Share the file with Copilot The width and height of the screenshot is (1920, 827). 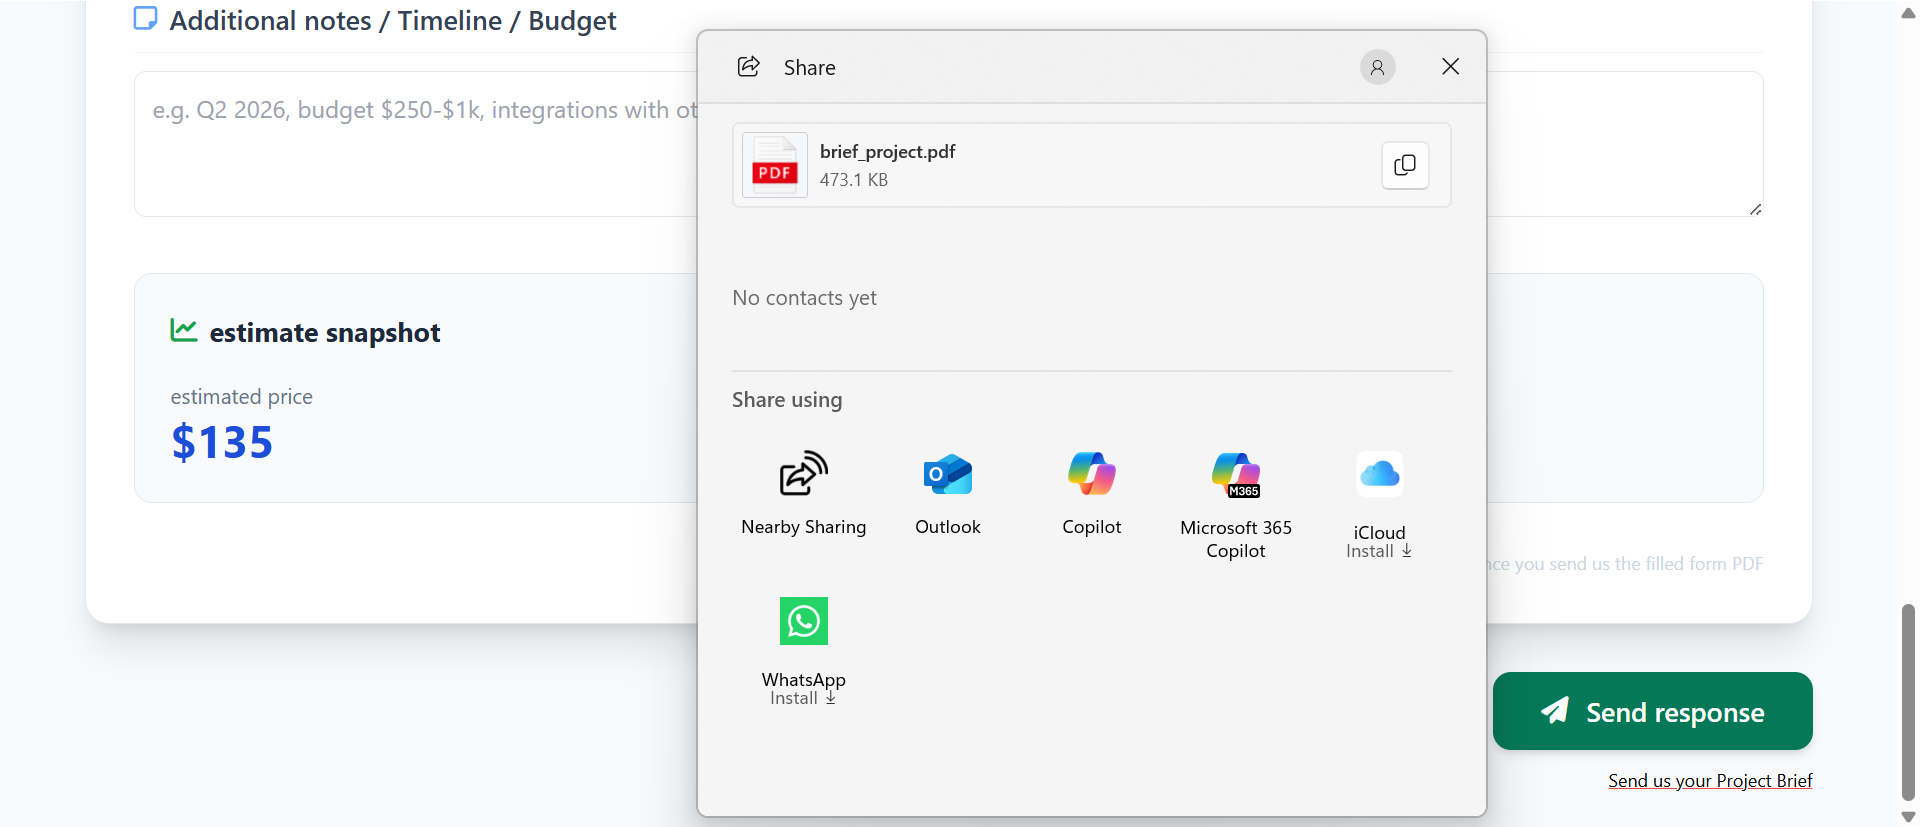pos(1091,493)
